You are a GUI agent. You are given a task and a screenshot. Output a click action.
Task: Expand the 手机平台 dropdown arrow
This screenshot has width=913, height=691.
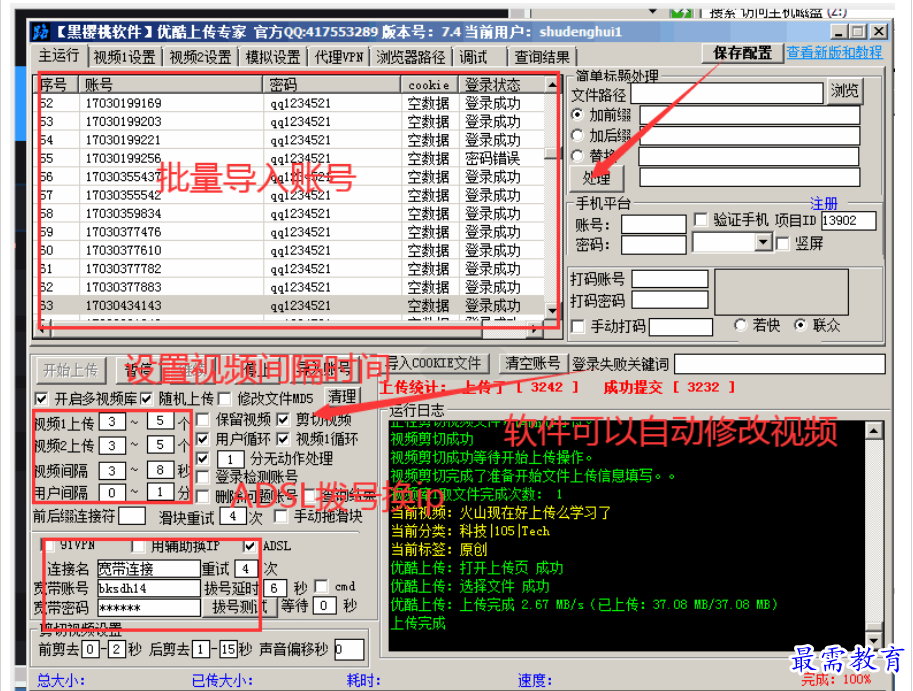point(763,242)
